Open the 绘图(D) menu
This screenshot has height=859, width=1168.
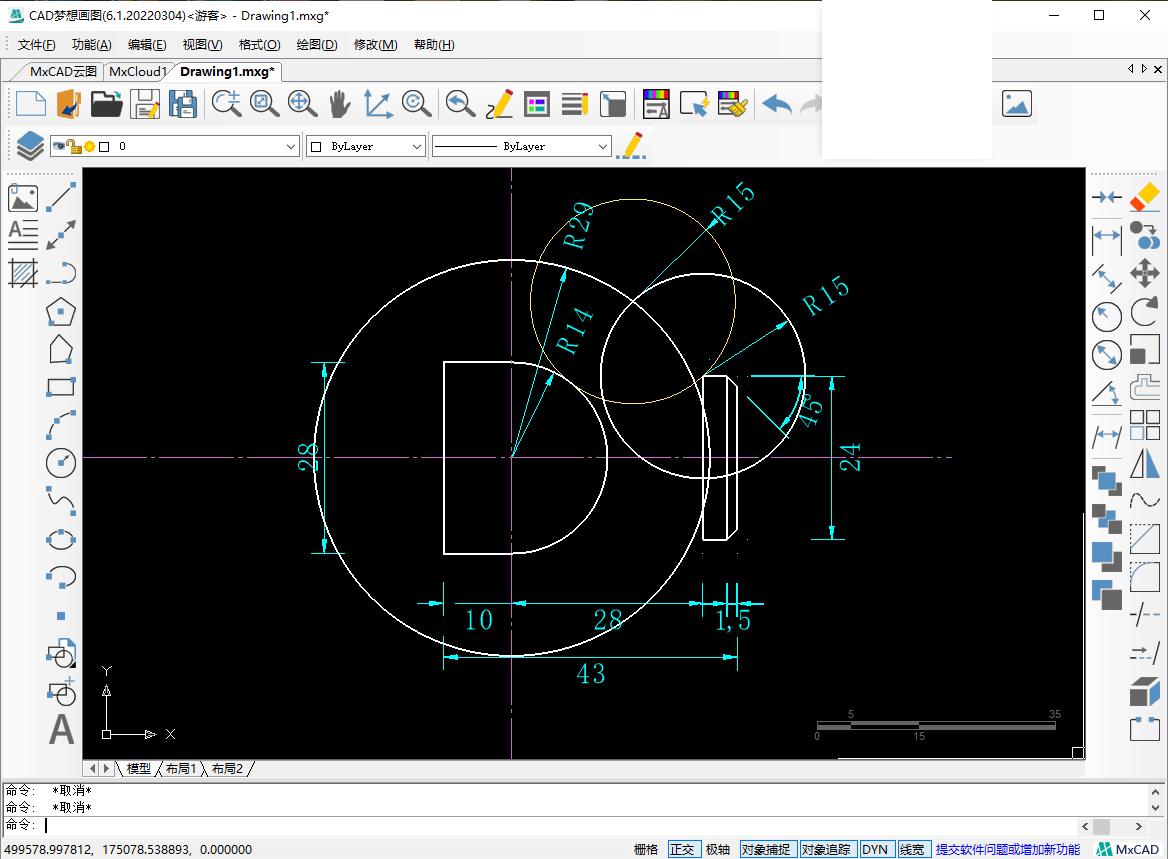click(x=316, y=45)
